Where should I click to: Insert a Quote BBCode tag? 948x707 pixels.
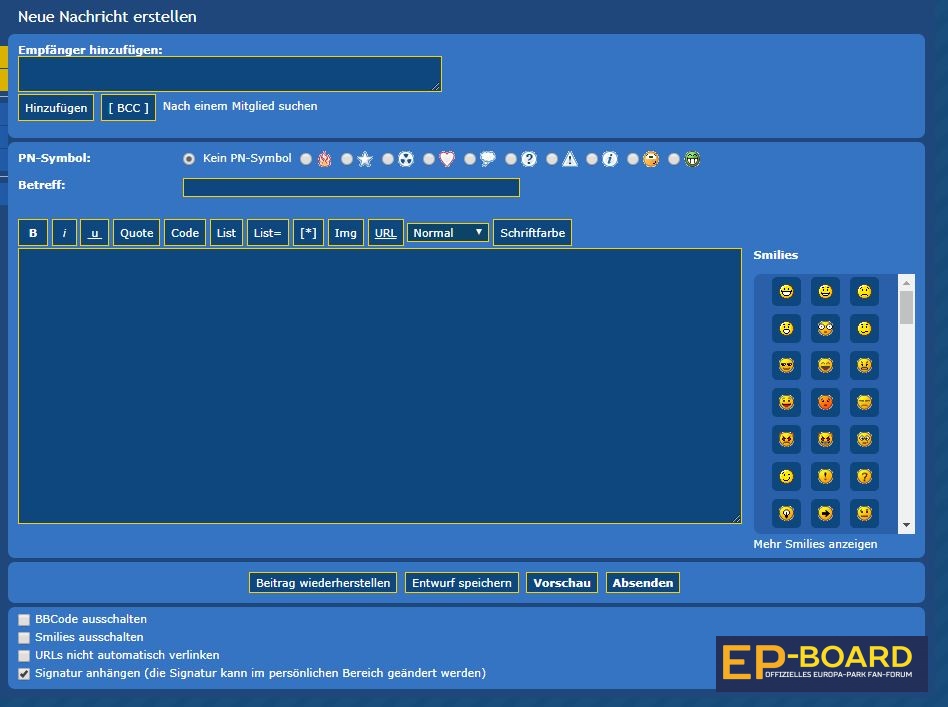click(136, 233)
